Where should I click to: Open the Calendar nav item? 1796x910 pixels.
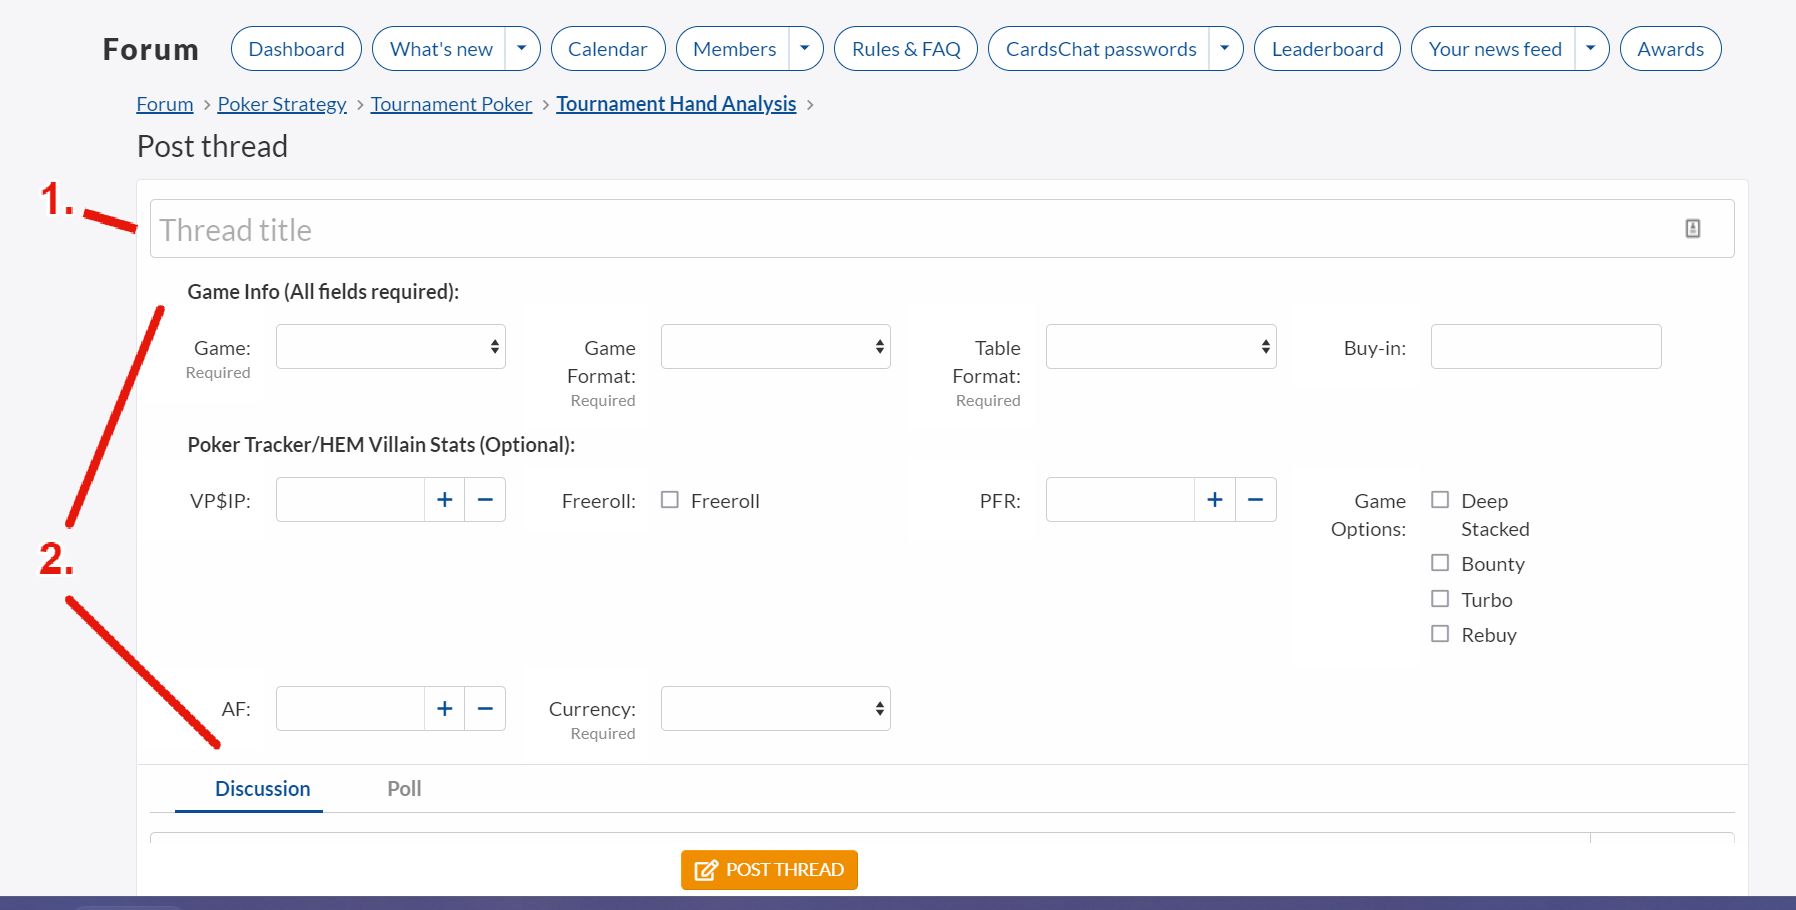(x=608, y=49)
